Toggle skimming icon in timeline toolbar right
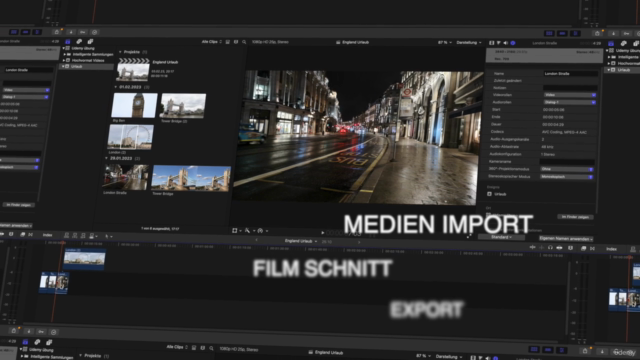 [532, 247]
